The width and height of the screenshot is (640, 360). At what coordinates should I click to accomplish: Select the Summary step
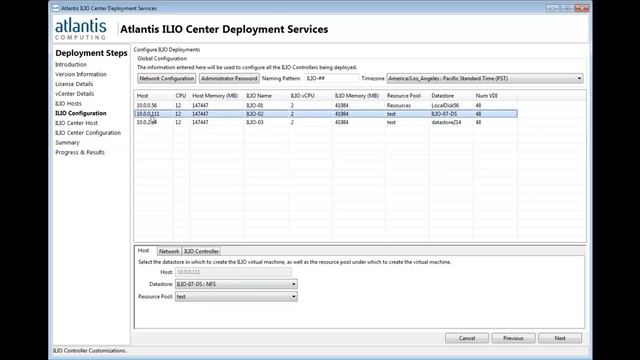[x=67, y=143]
